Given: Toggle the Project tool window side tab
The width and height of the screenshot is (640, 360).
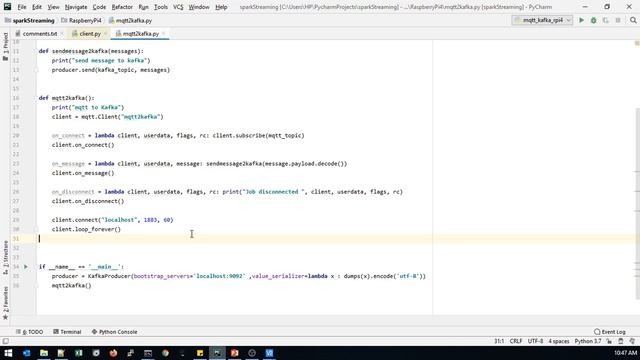Looking at the screenshot, I should [x=5, y=47].
